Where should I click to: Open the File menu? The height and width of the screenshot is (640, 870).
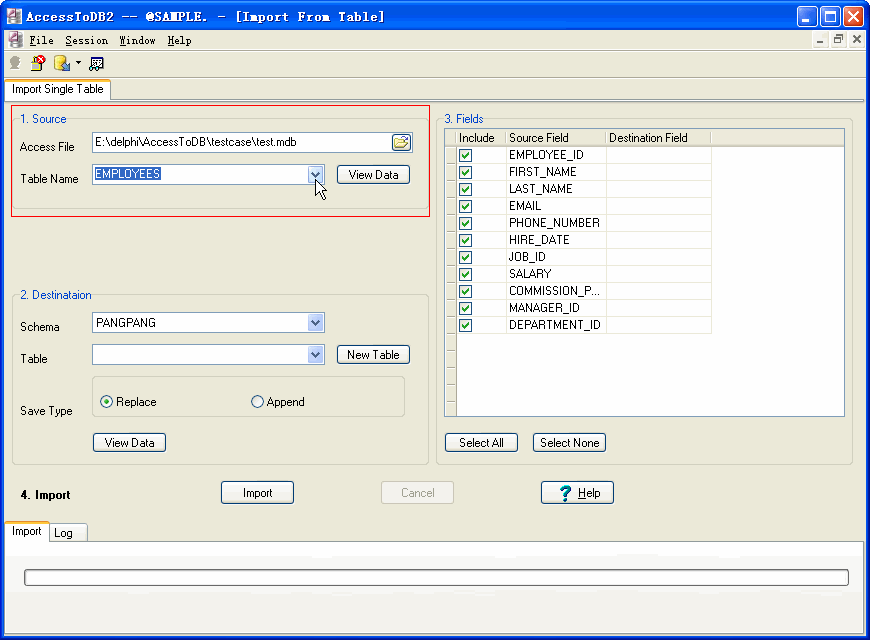[42, 41]
